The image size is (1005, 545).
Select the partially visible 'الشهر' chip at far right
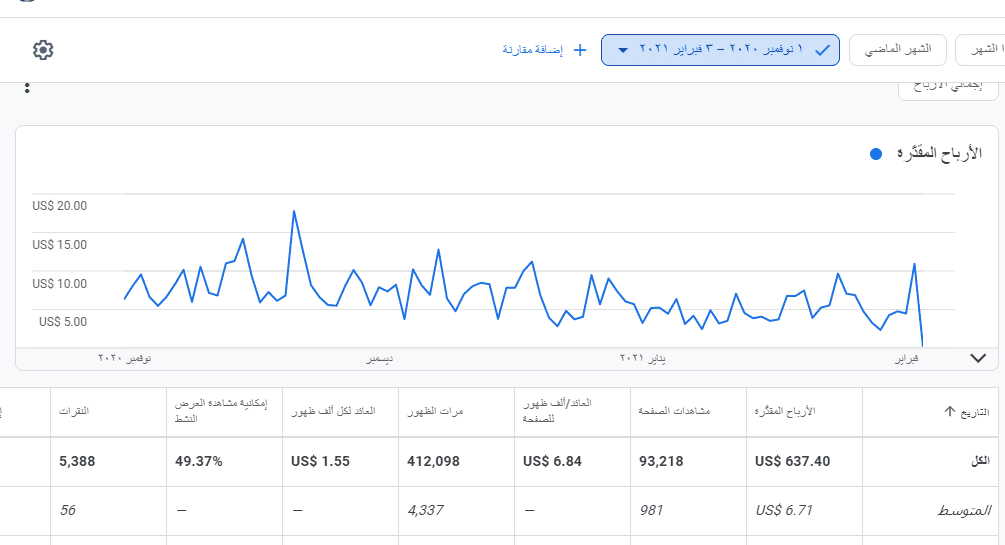point(982,49)
